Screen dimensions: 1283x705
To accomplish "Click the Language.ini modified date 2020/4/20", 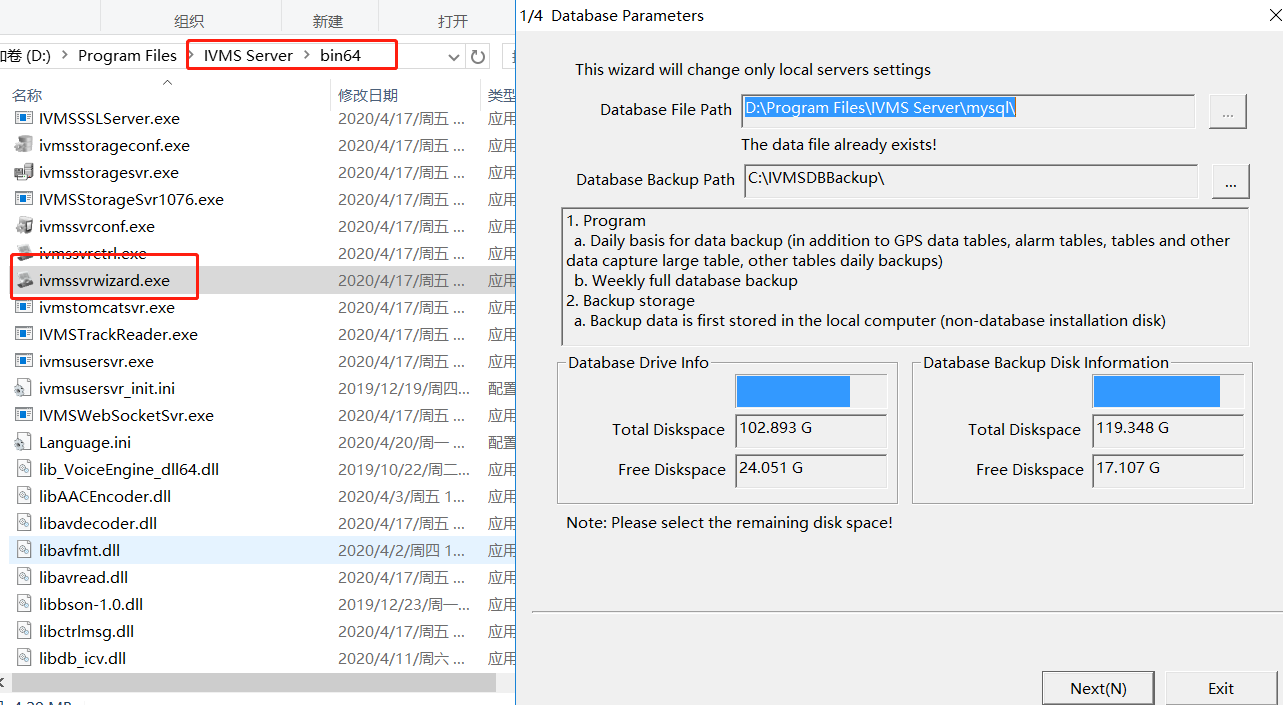I will tap(403, 442).
